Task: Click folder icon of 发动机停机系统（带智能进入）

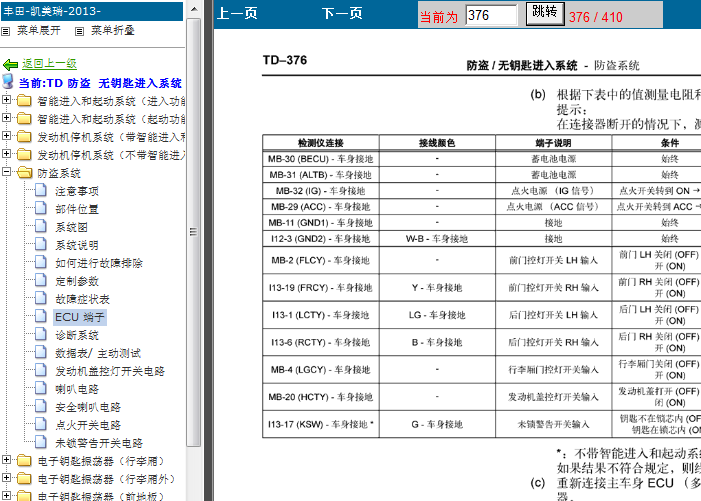Action: (x=24, y=136)
